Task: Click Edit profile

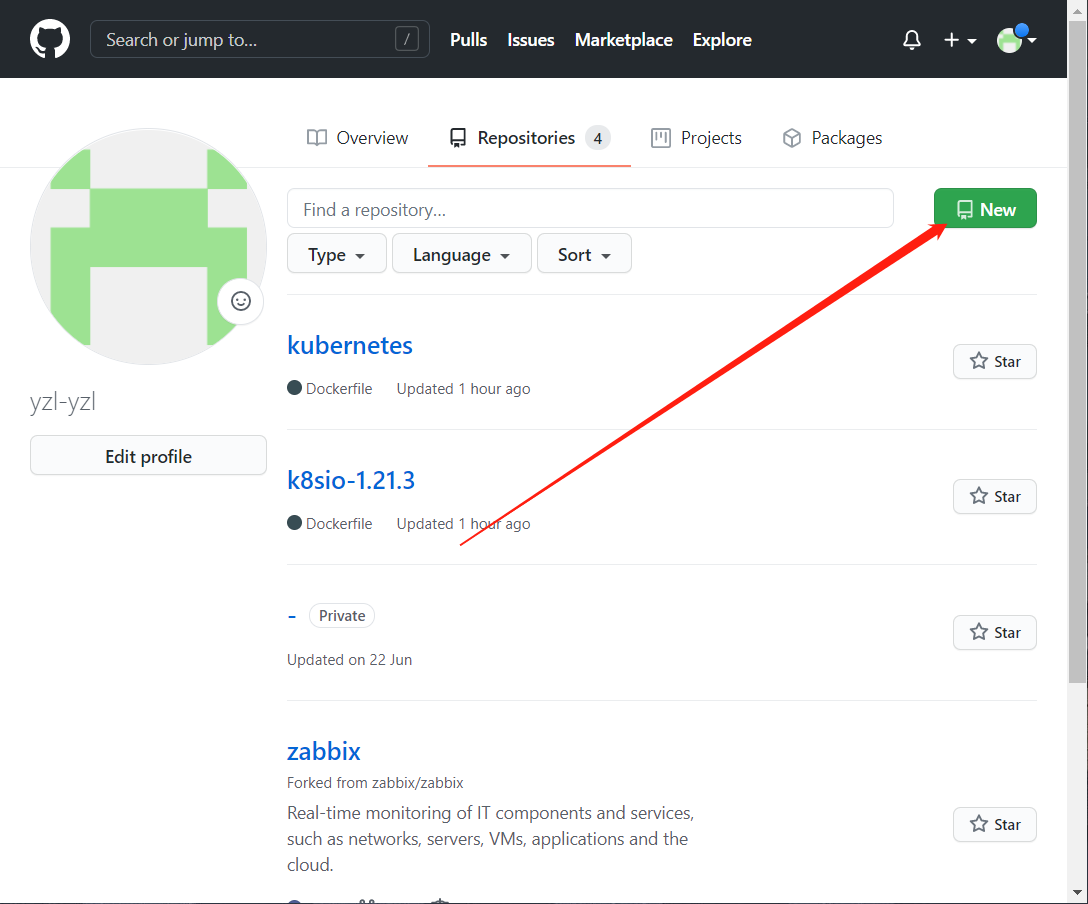Action: click(x=148, y=455)
